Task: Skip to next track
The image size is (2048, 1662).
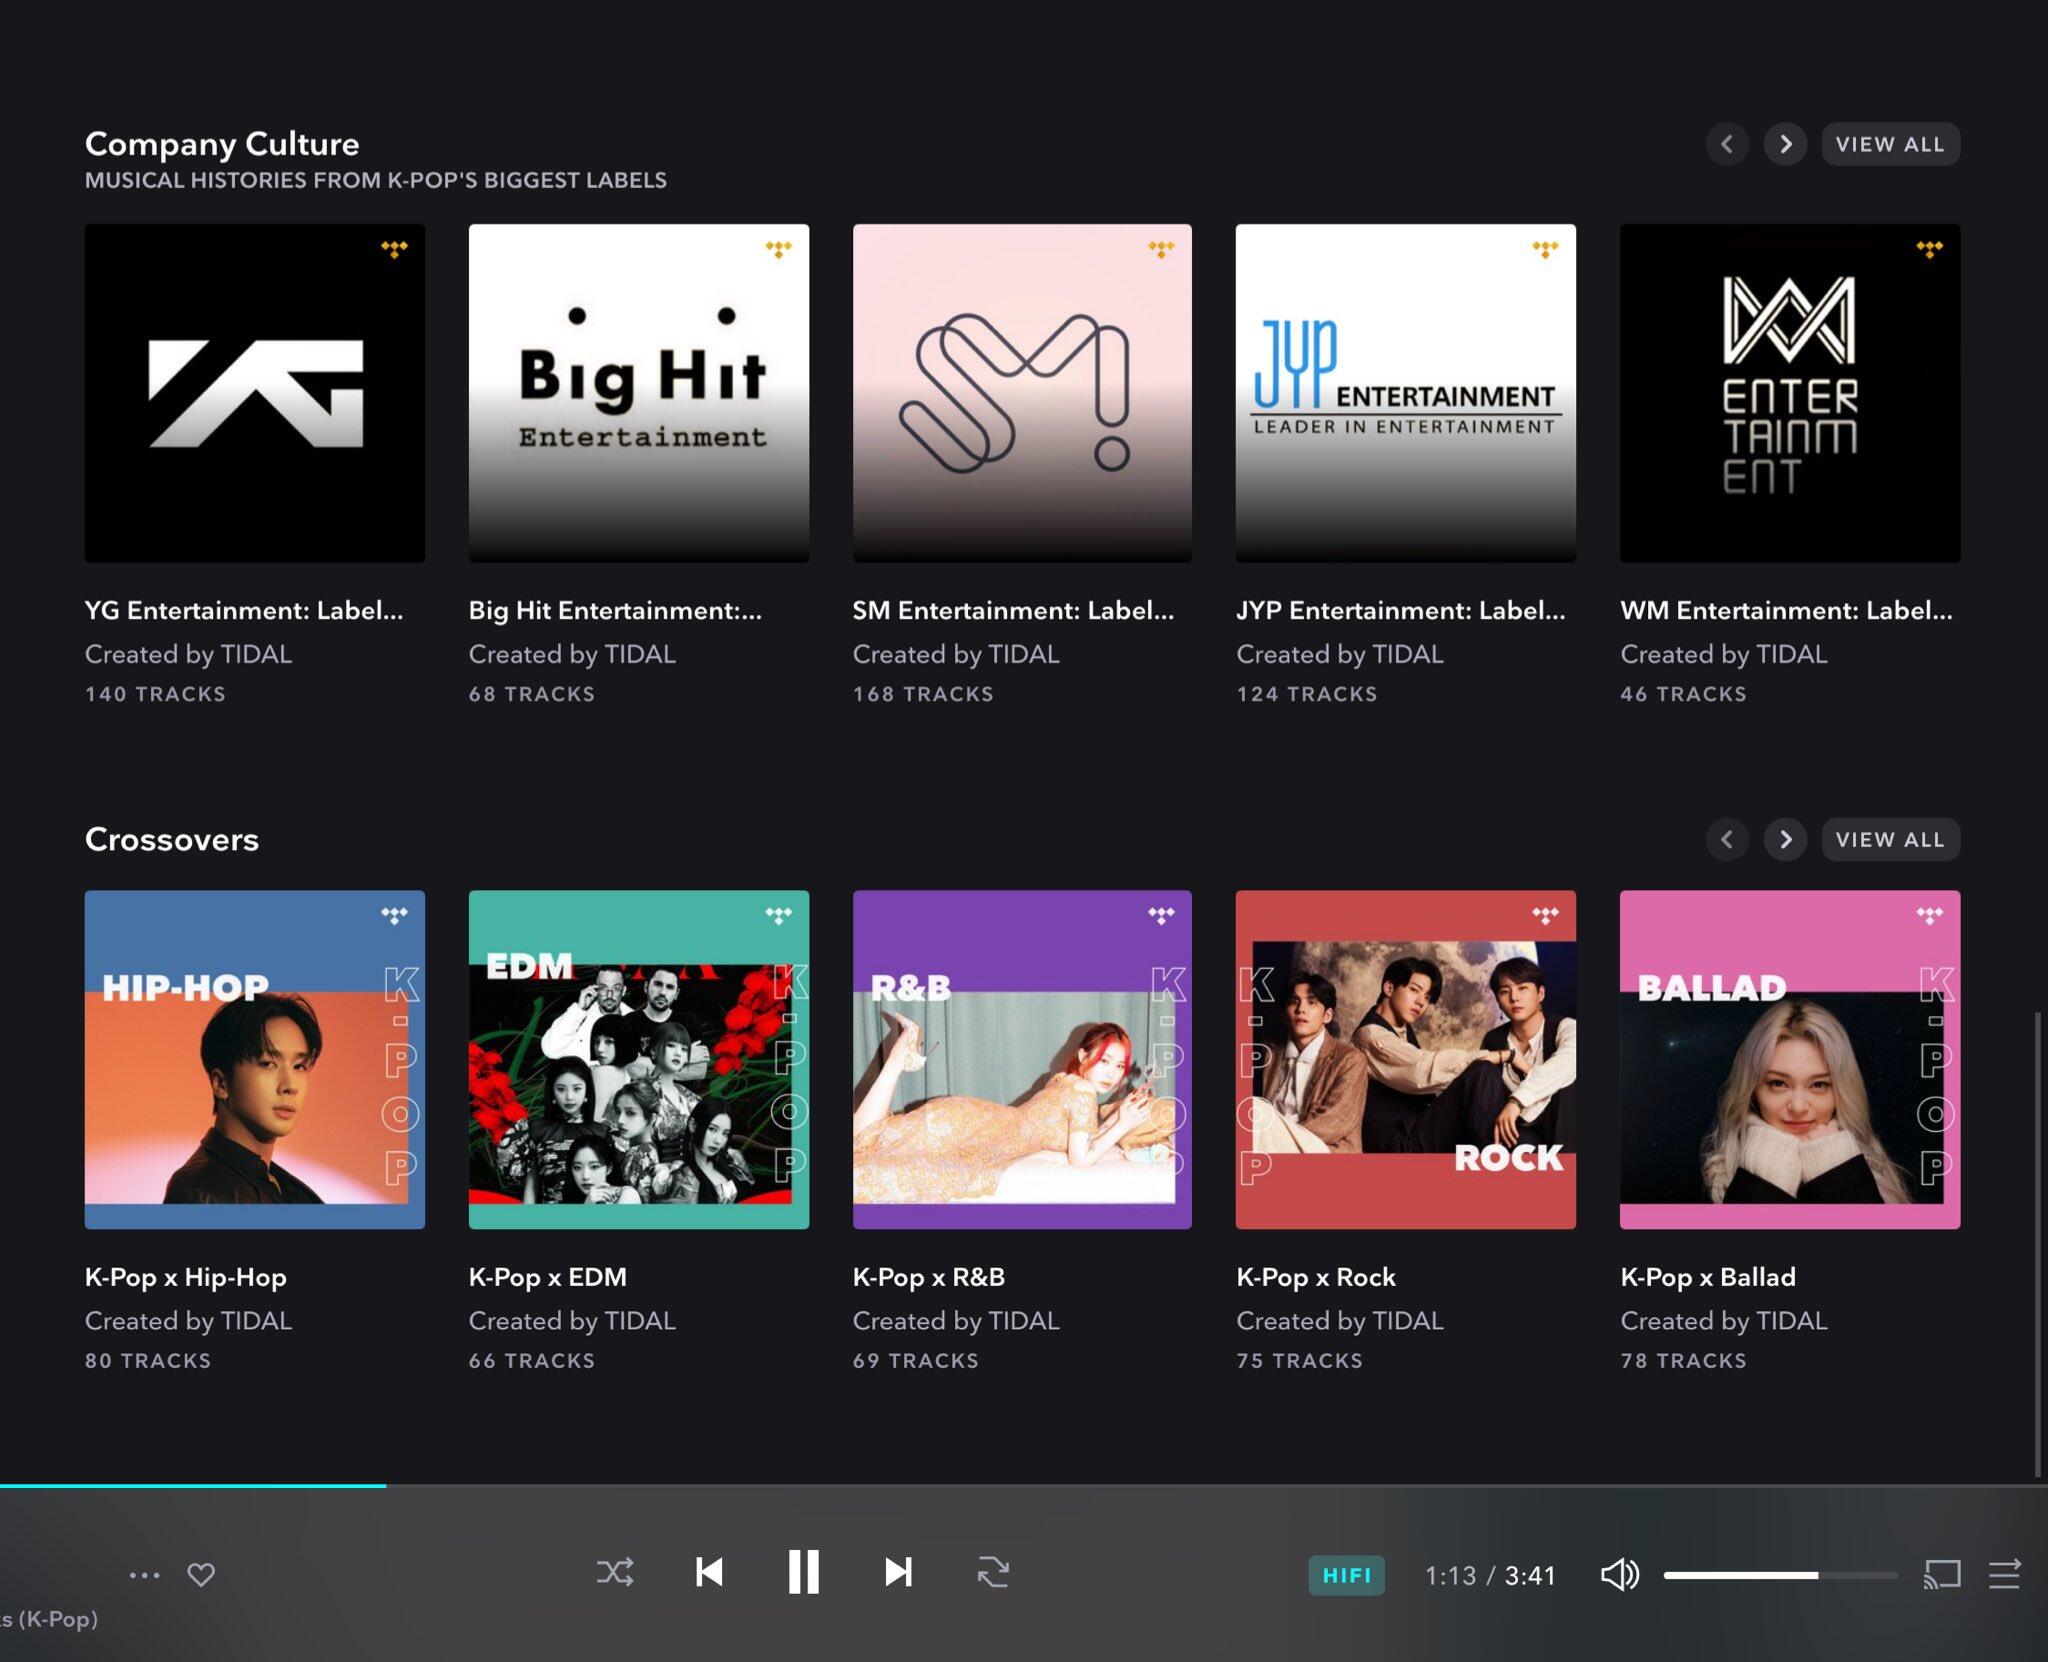Action: (898, 1573)
